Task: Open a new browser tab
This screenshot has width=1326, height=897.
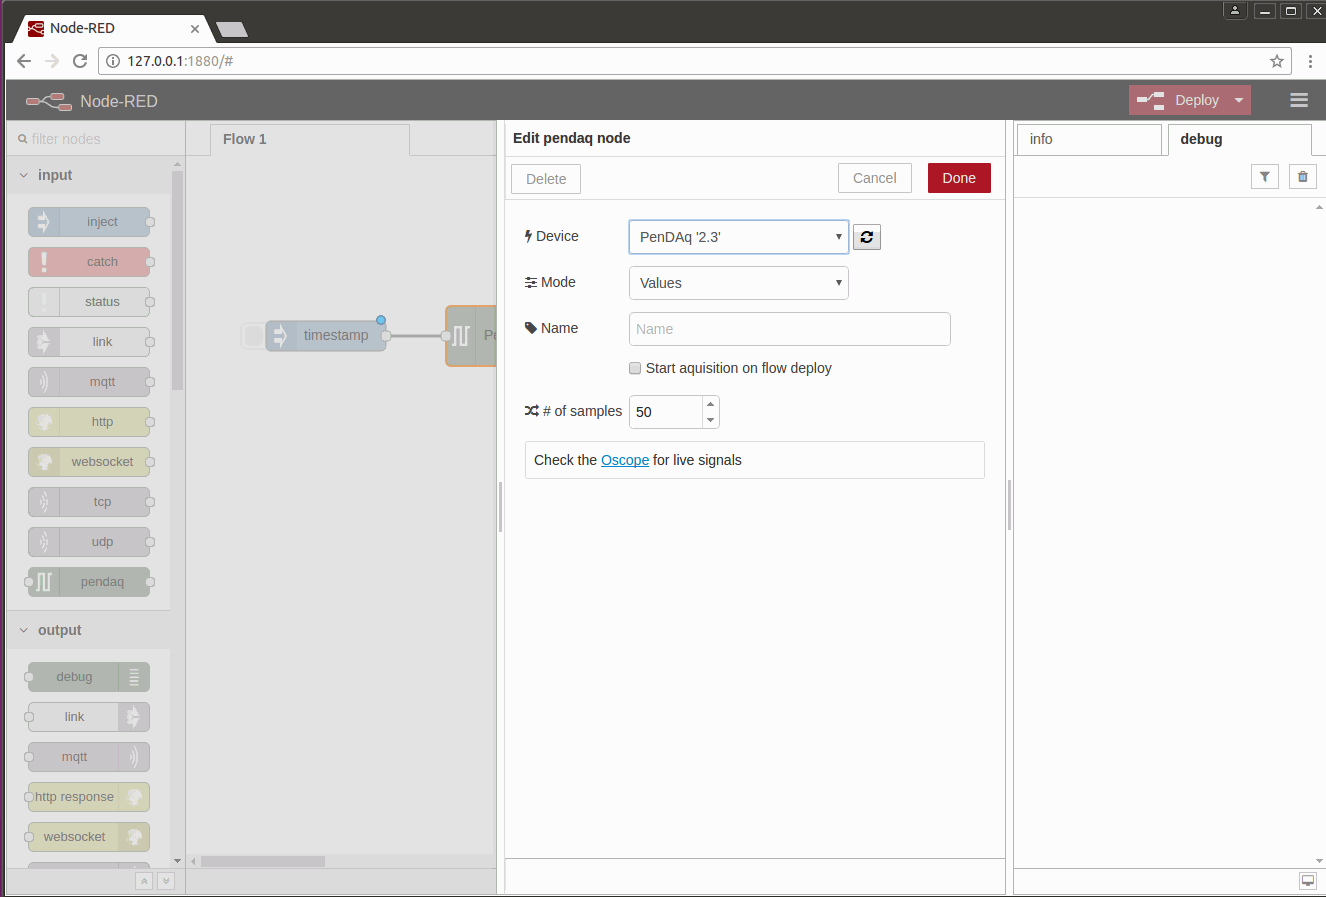Action: [x=232, y=29]
